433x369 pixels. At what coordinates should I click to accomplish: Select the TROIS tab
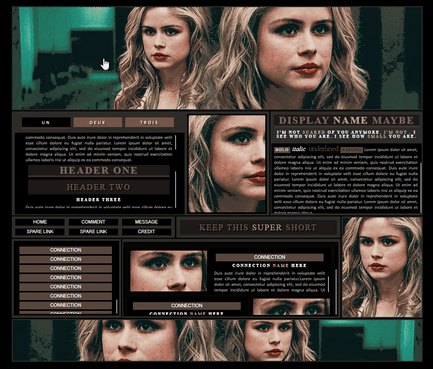point(149,122)
